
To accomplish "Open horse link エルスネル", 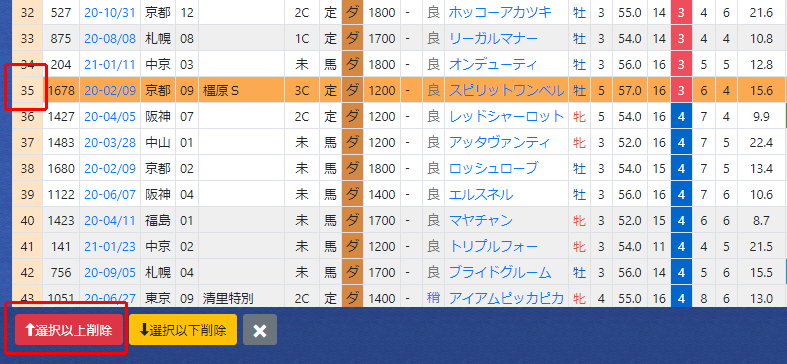I will [480, 194].
